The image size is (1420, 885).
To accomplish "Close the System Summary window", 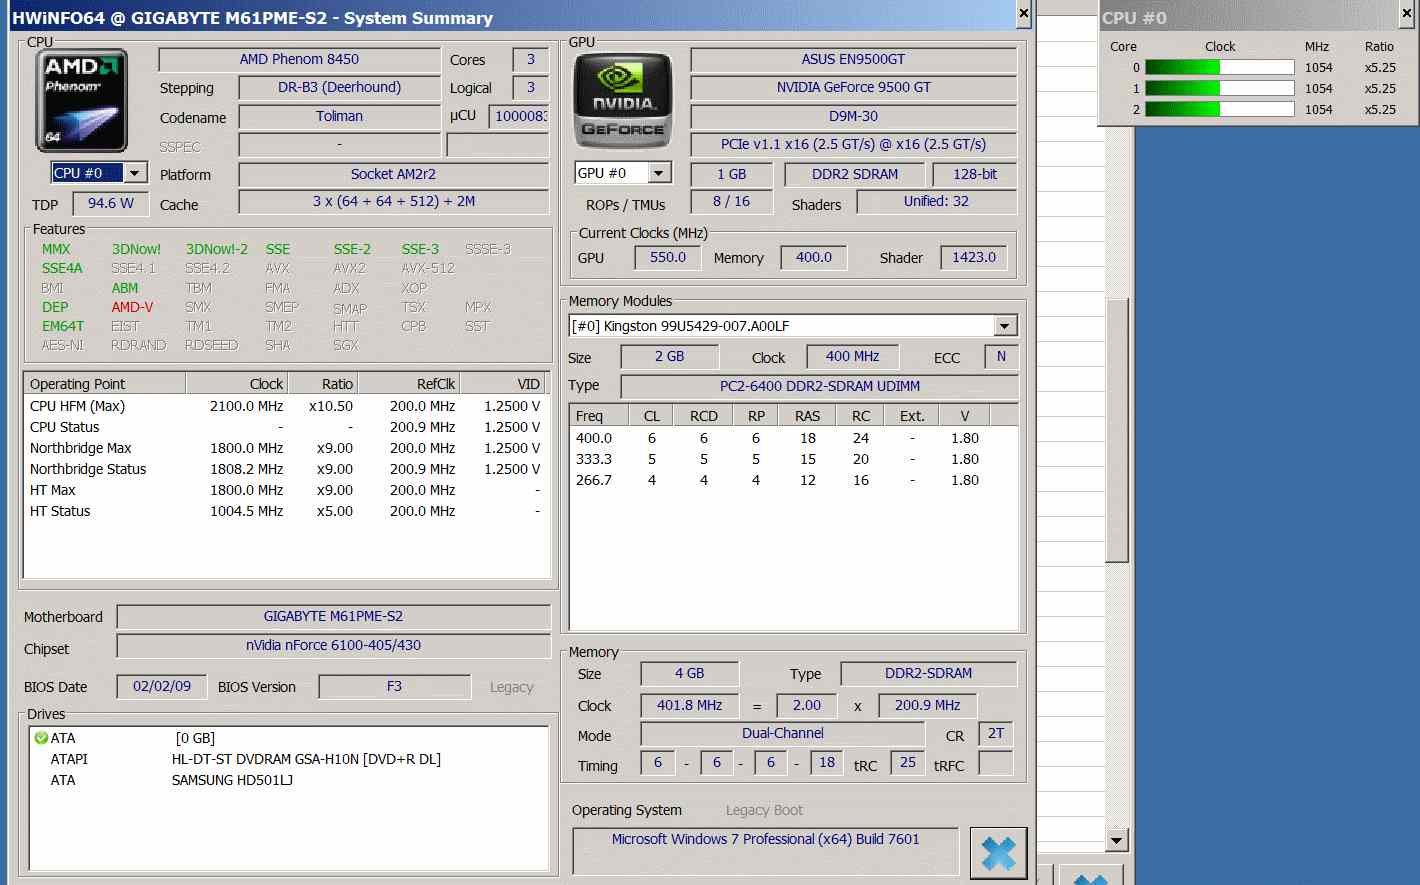I will 1023,14.
